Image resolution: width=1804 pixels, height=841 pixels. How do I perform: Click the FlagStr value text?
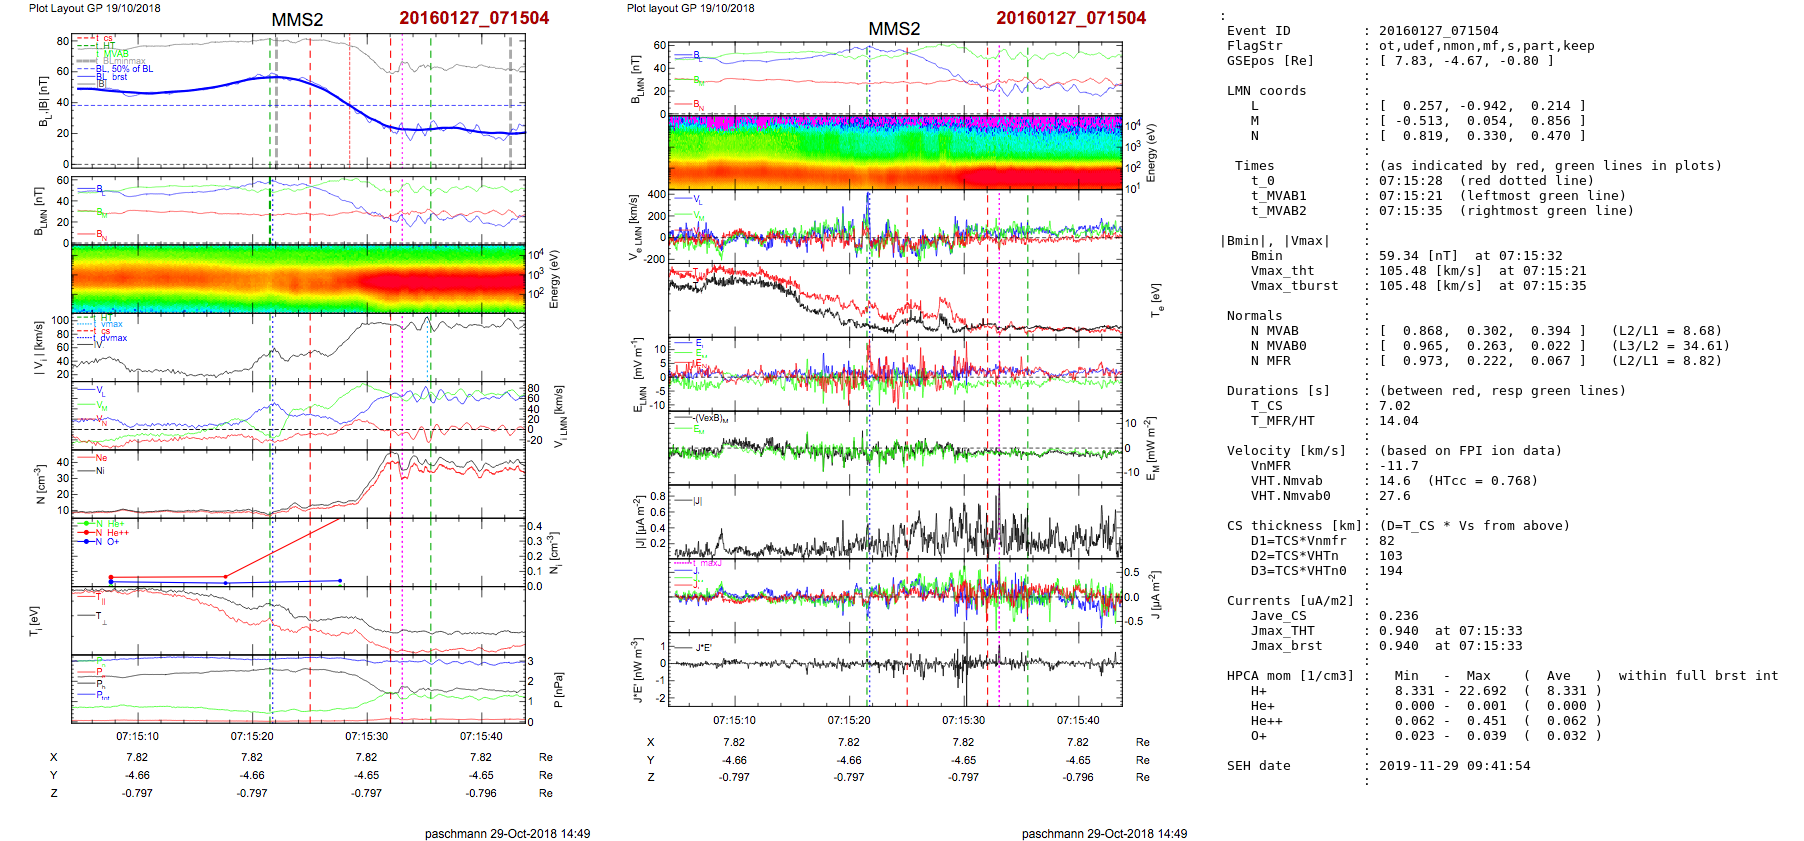click(x=1486, y=46)
